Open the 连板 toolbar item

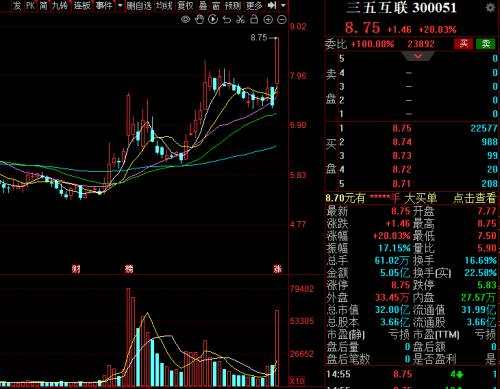point(82,5)
